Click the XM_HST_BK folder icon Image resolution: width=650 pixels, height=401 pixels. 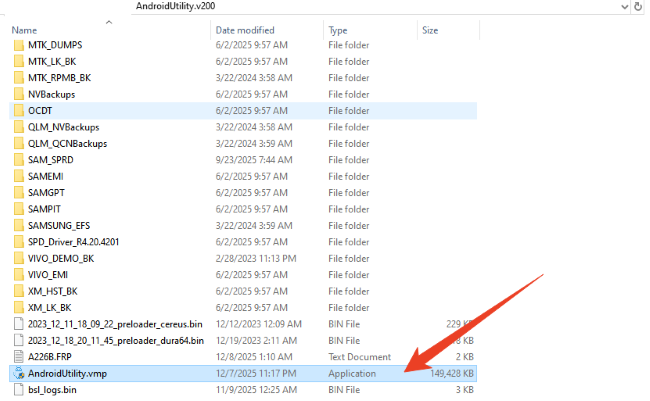19,291
